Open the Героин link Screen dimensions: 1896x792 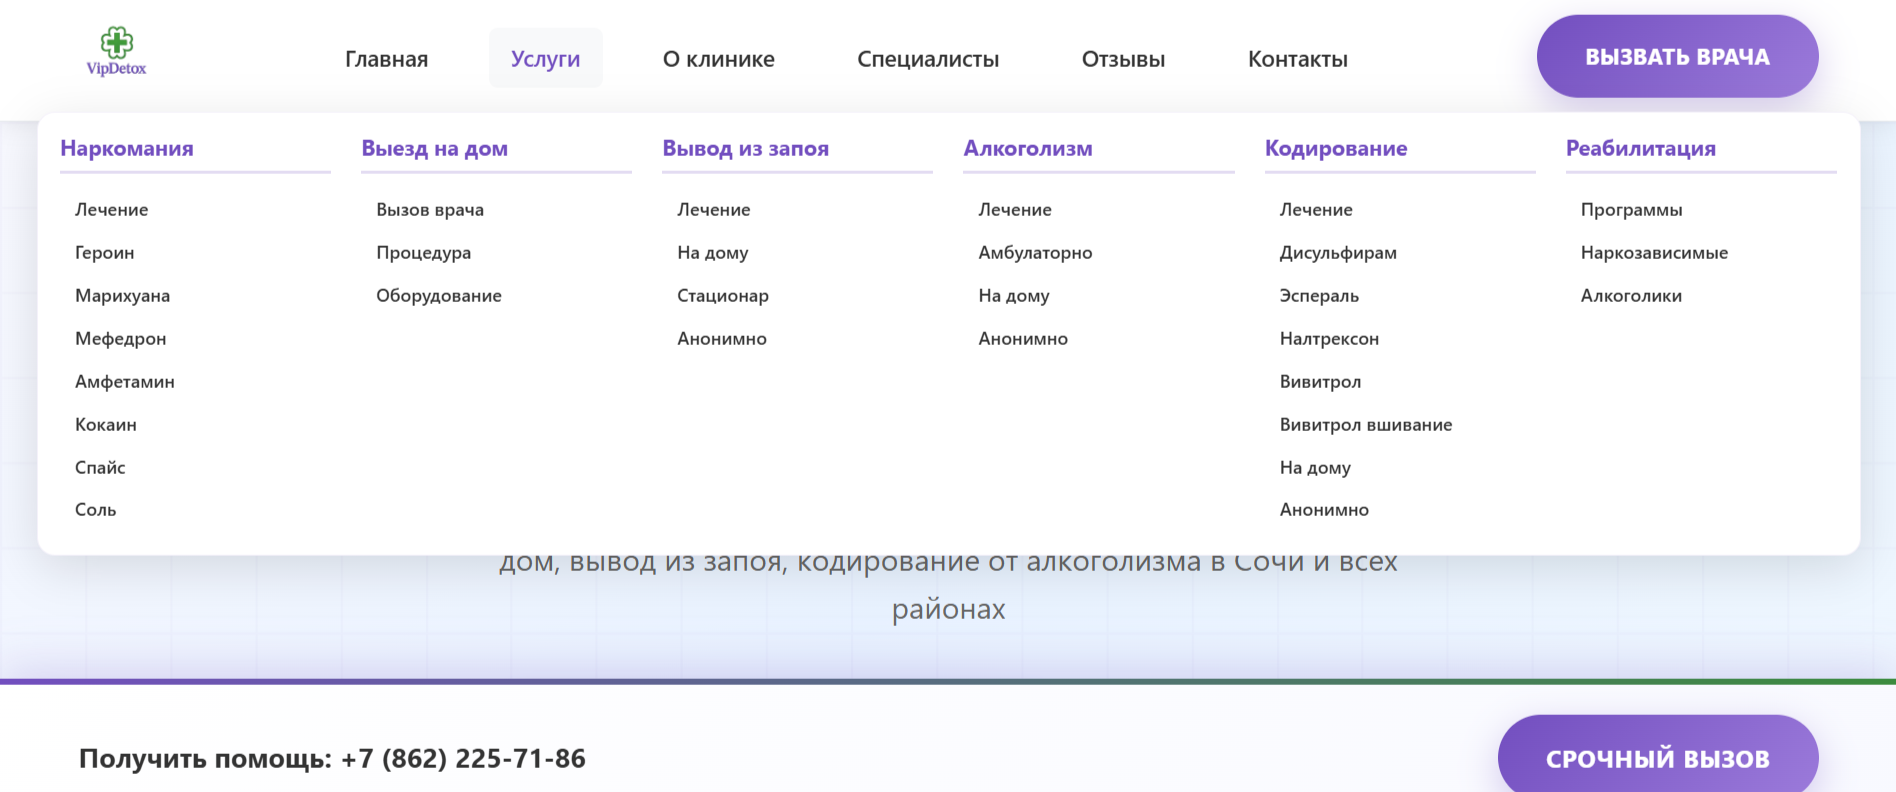click(105, 253)
